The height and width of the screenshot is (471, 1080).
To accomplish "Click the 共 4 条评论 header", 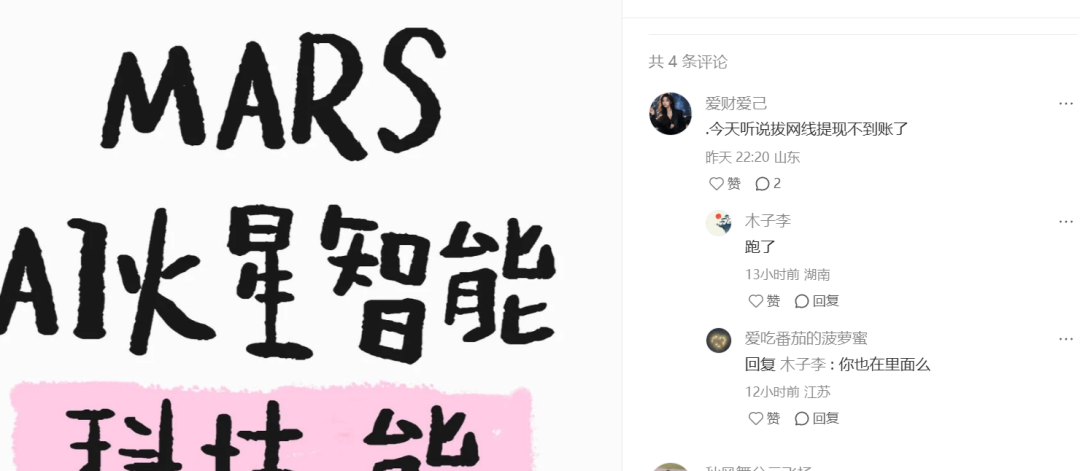I will [687, 62].
